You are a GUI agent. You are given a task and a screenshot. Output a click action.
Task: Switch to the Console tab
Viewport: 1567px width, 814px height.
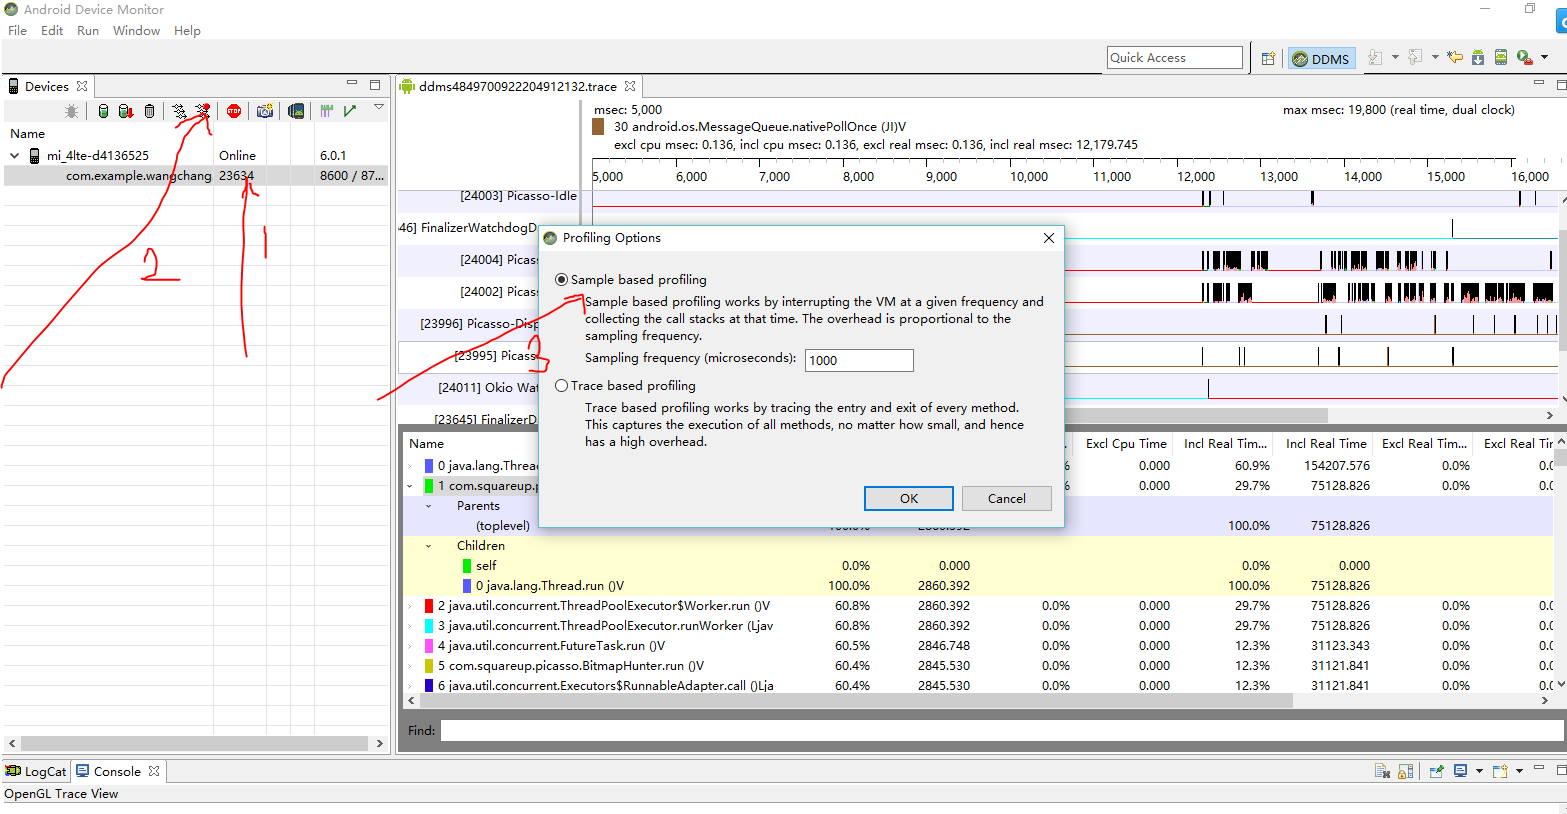tap(117, 771)
